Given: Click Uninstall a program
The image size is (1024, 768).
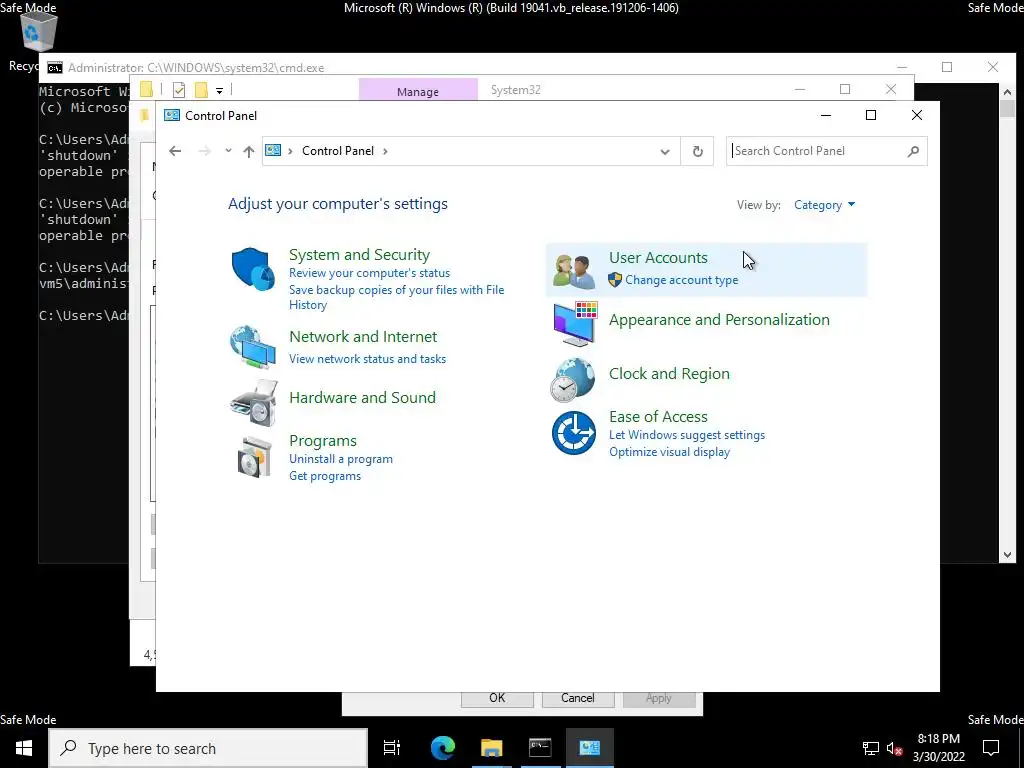Looking at the screenshot, I should pyautogui.click(x=341, y=459).
